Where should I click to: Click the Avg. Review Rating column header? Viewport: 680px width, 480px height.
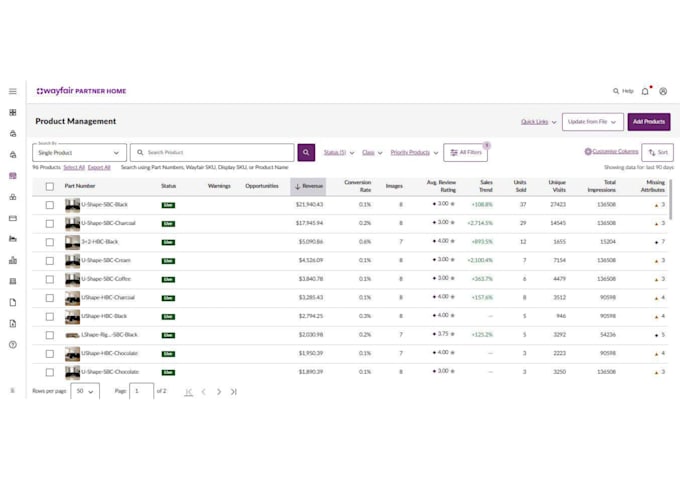click(441, 186)
